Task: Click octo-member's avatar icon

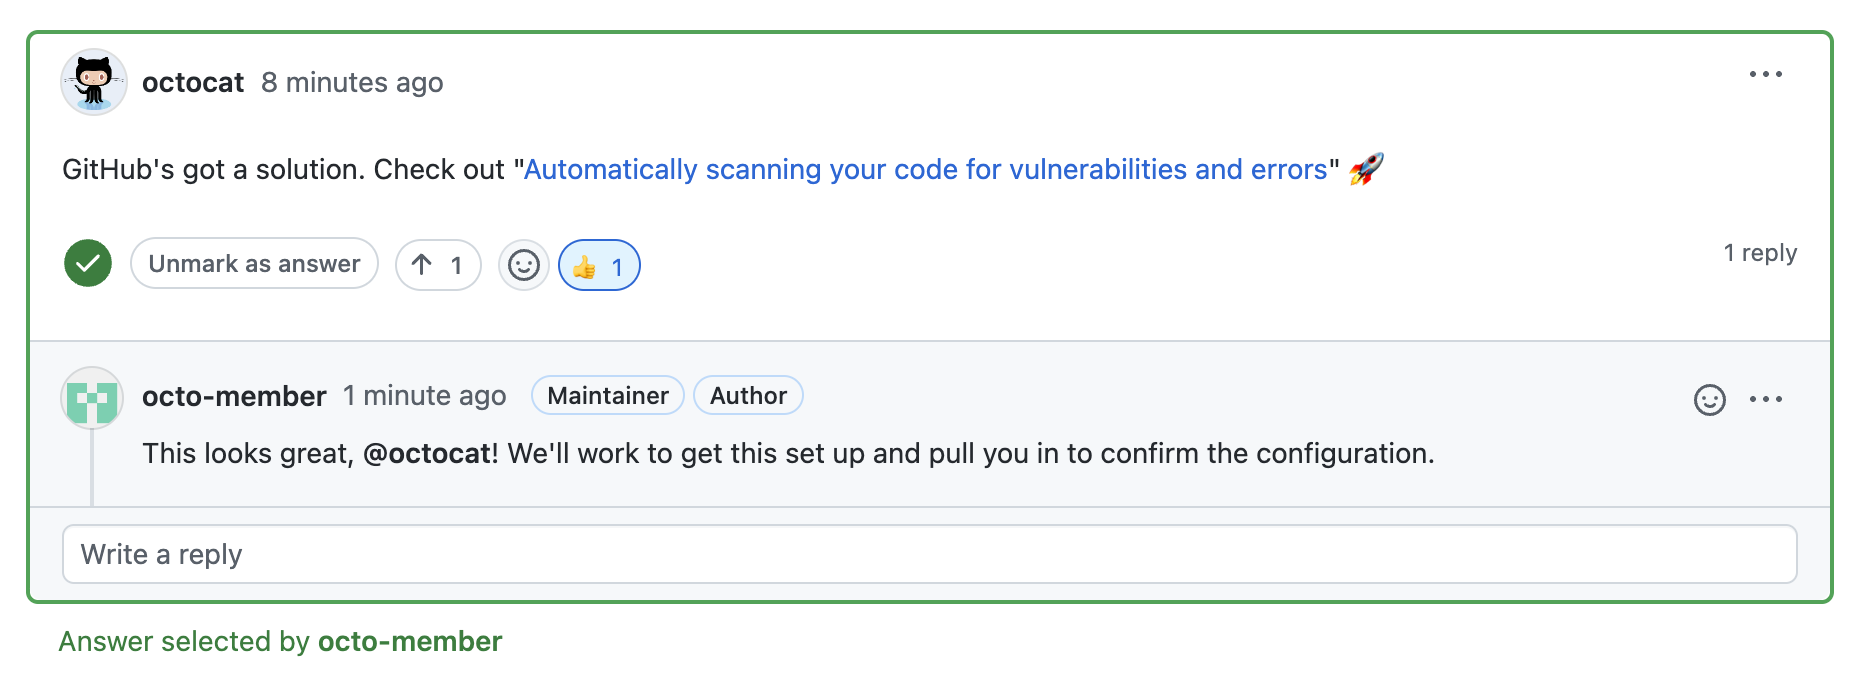Action: [92, 398]
